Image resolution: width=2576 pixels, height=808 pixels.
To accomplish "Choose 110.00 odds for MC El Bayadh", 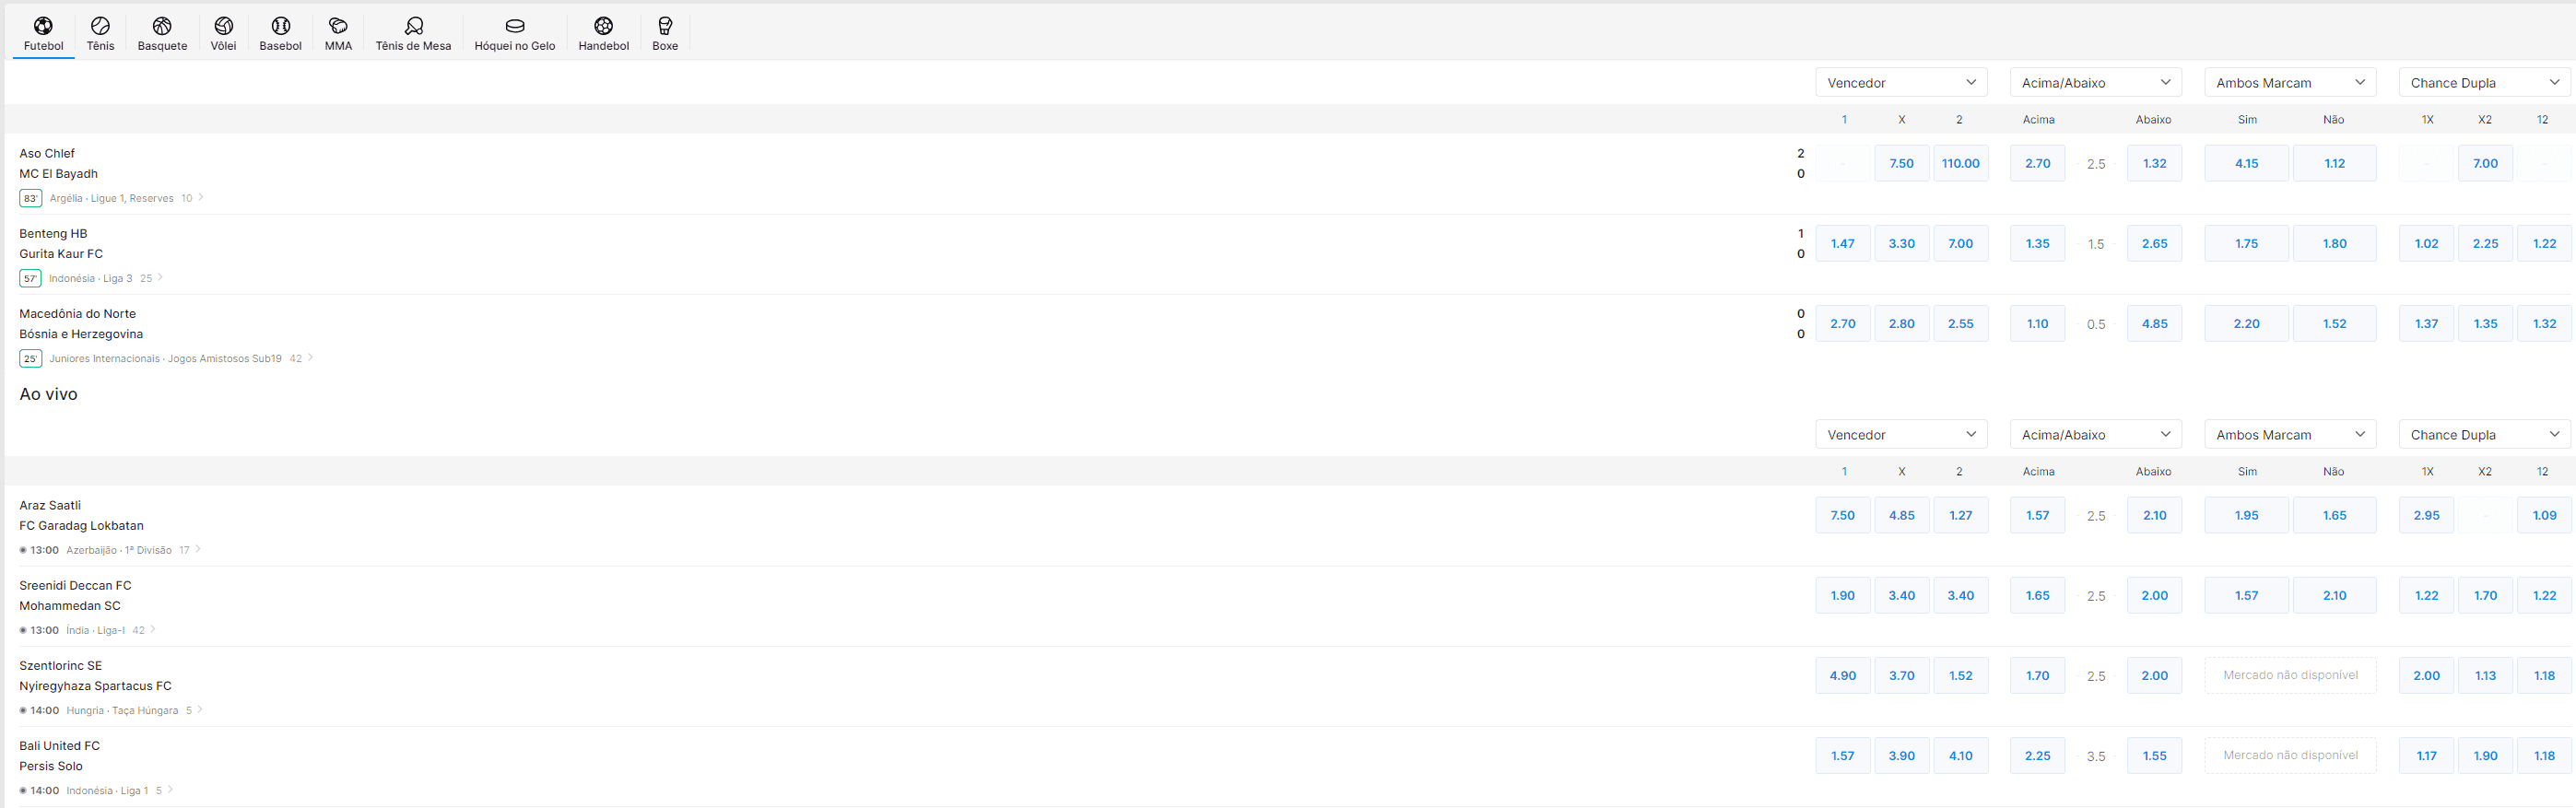I will click(1960, 164).
